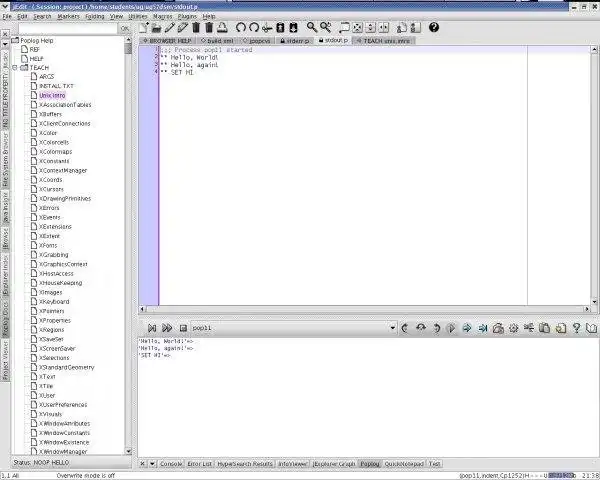The width and height of the screenshot is (600, 480).
Task: Open jEdit help question-mark icon
Action: [x=434, y=28]
